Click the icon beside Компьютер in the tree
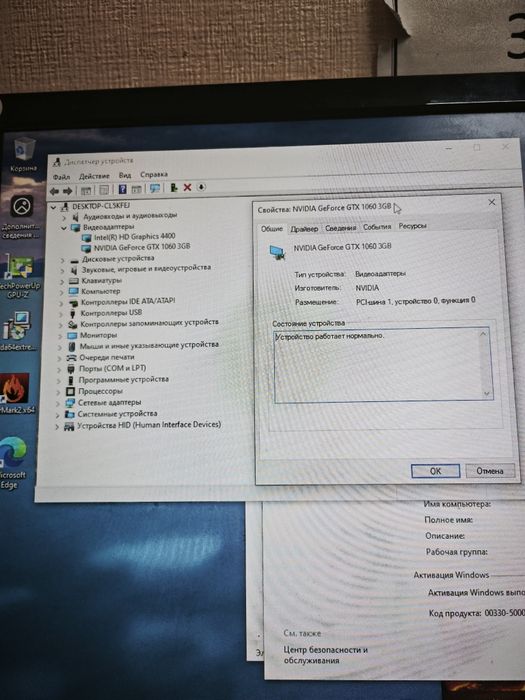Viewport: 525px width, 700px height. click(73, 292)
